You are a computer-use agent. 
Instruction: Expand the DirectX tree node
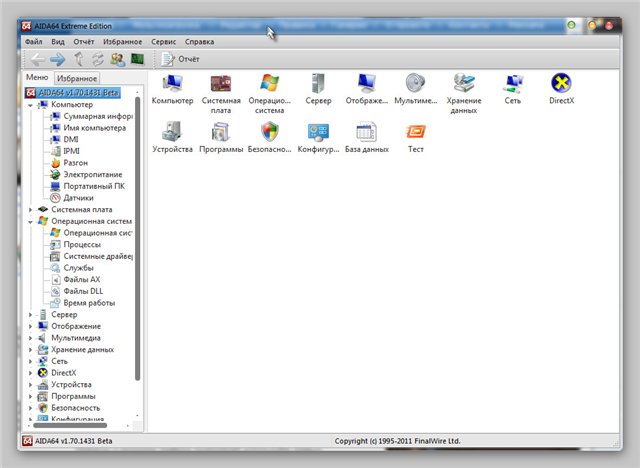click(30, 373)
